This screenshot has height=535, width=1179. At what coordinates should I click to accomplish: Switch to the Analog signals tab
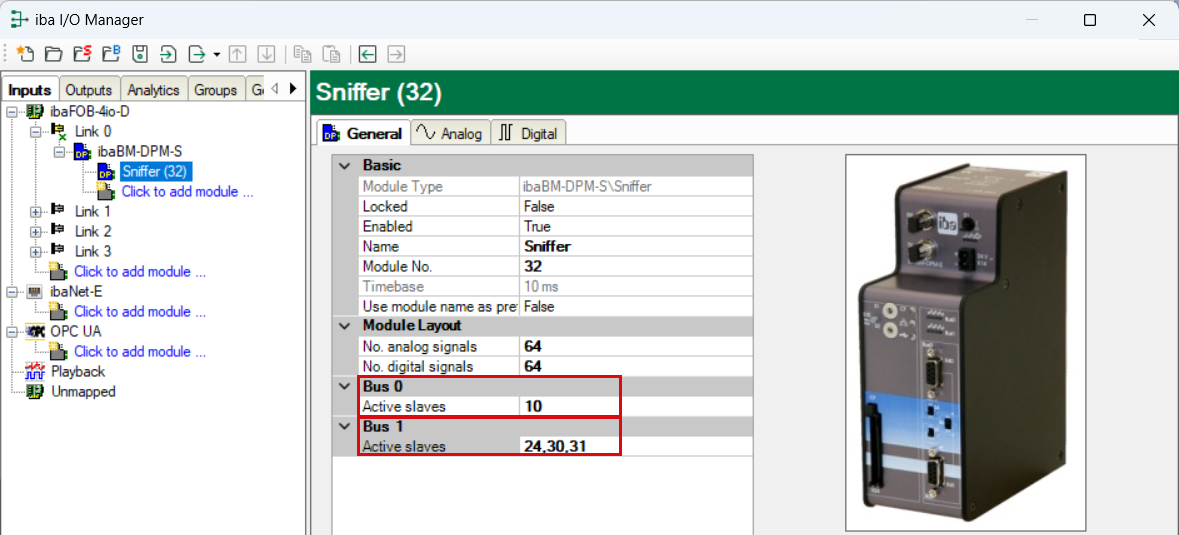450,134
